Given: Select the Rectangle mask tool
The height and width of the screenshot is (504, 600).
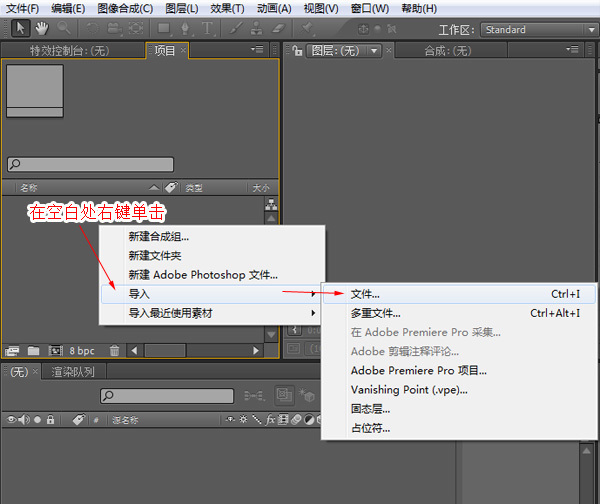Looking at the screenshot, I should point(165,28).
